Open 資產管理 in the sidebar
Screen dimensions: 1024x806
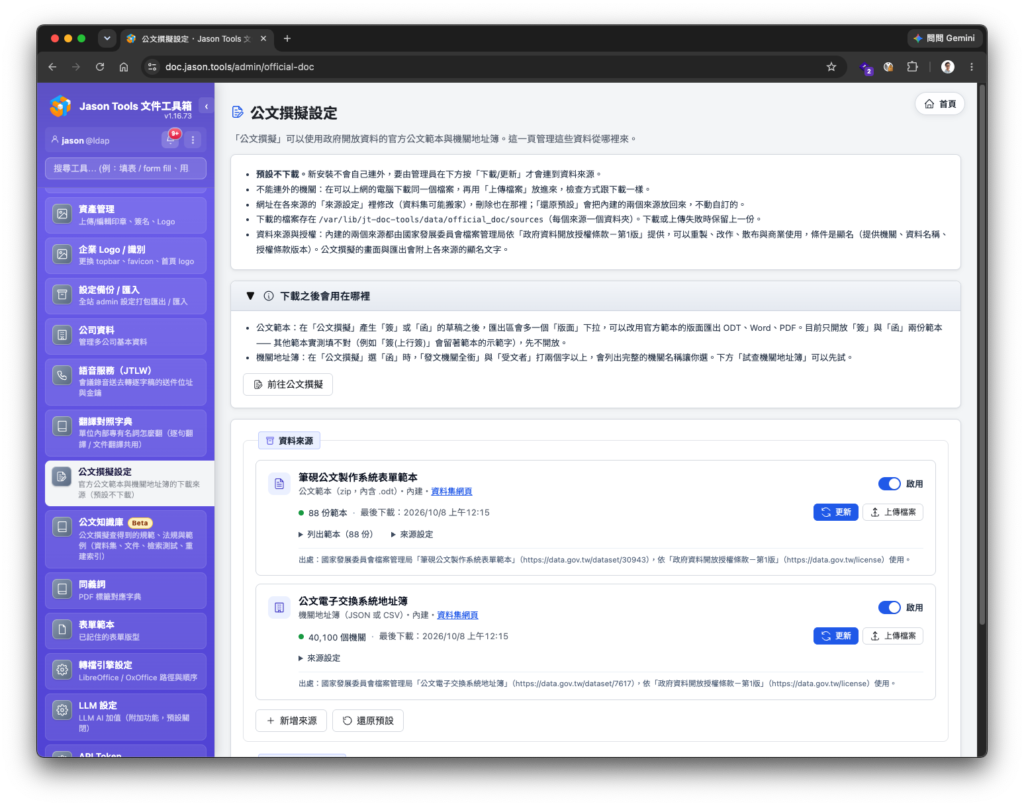pos(125,215)
